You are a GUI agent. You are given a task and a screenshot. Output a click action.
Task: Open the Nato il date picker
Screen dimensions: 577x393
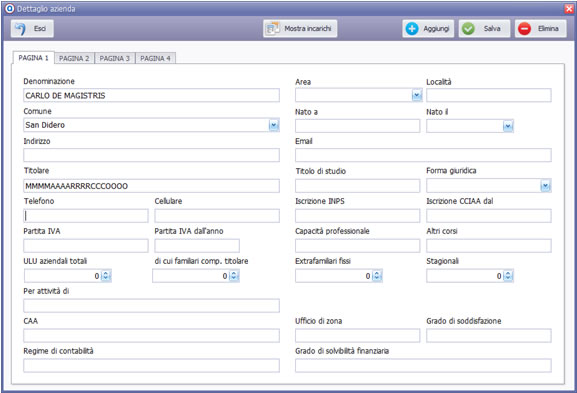click(508, 126)
